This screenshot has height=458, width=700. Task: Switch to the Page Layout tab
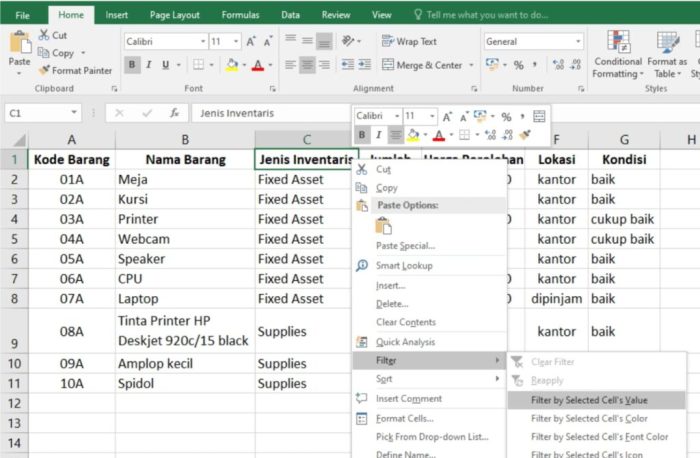pos(175,15)
